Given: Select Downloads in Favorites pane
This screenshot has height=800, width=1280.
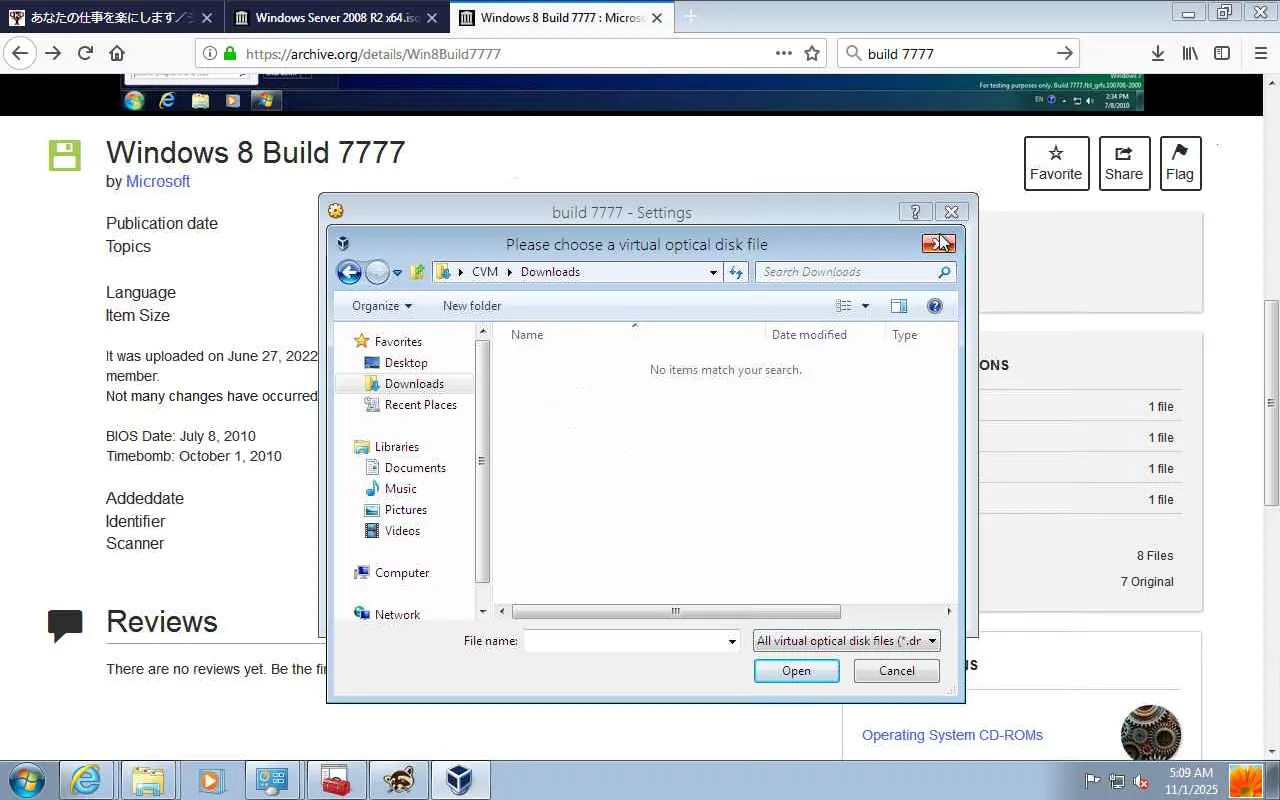Looking at the screenshot, I should coord(414,384).
